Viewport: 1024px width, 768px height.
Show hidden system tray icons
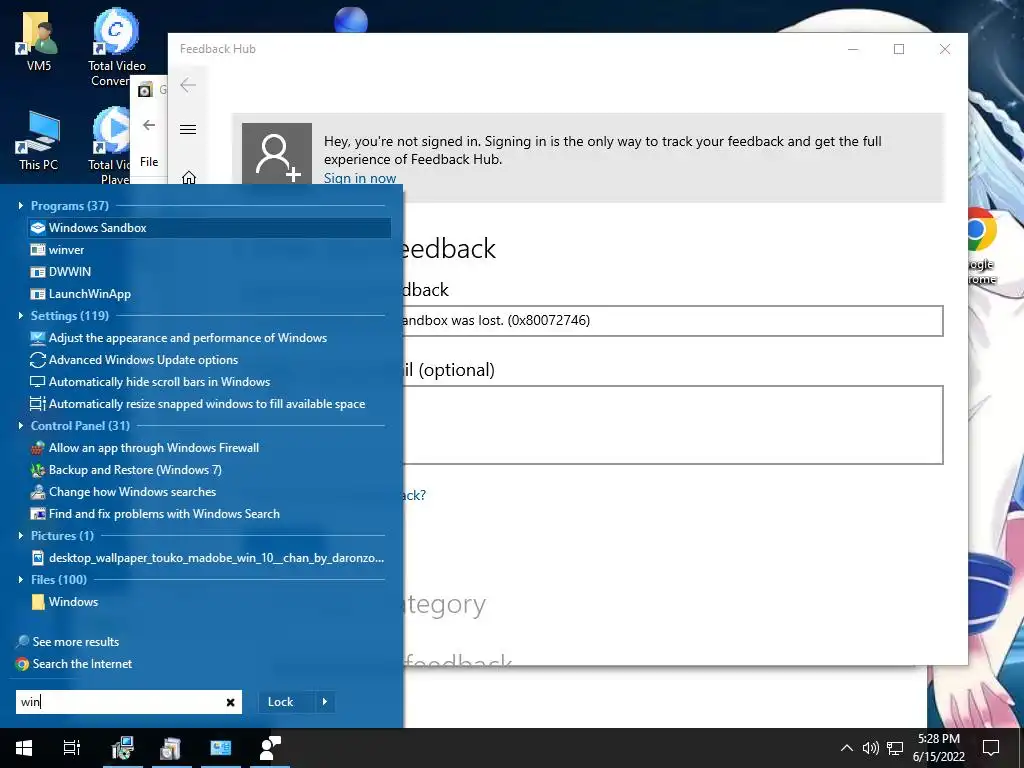click(846, 748)
